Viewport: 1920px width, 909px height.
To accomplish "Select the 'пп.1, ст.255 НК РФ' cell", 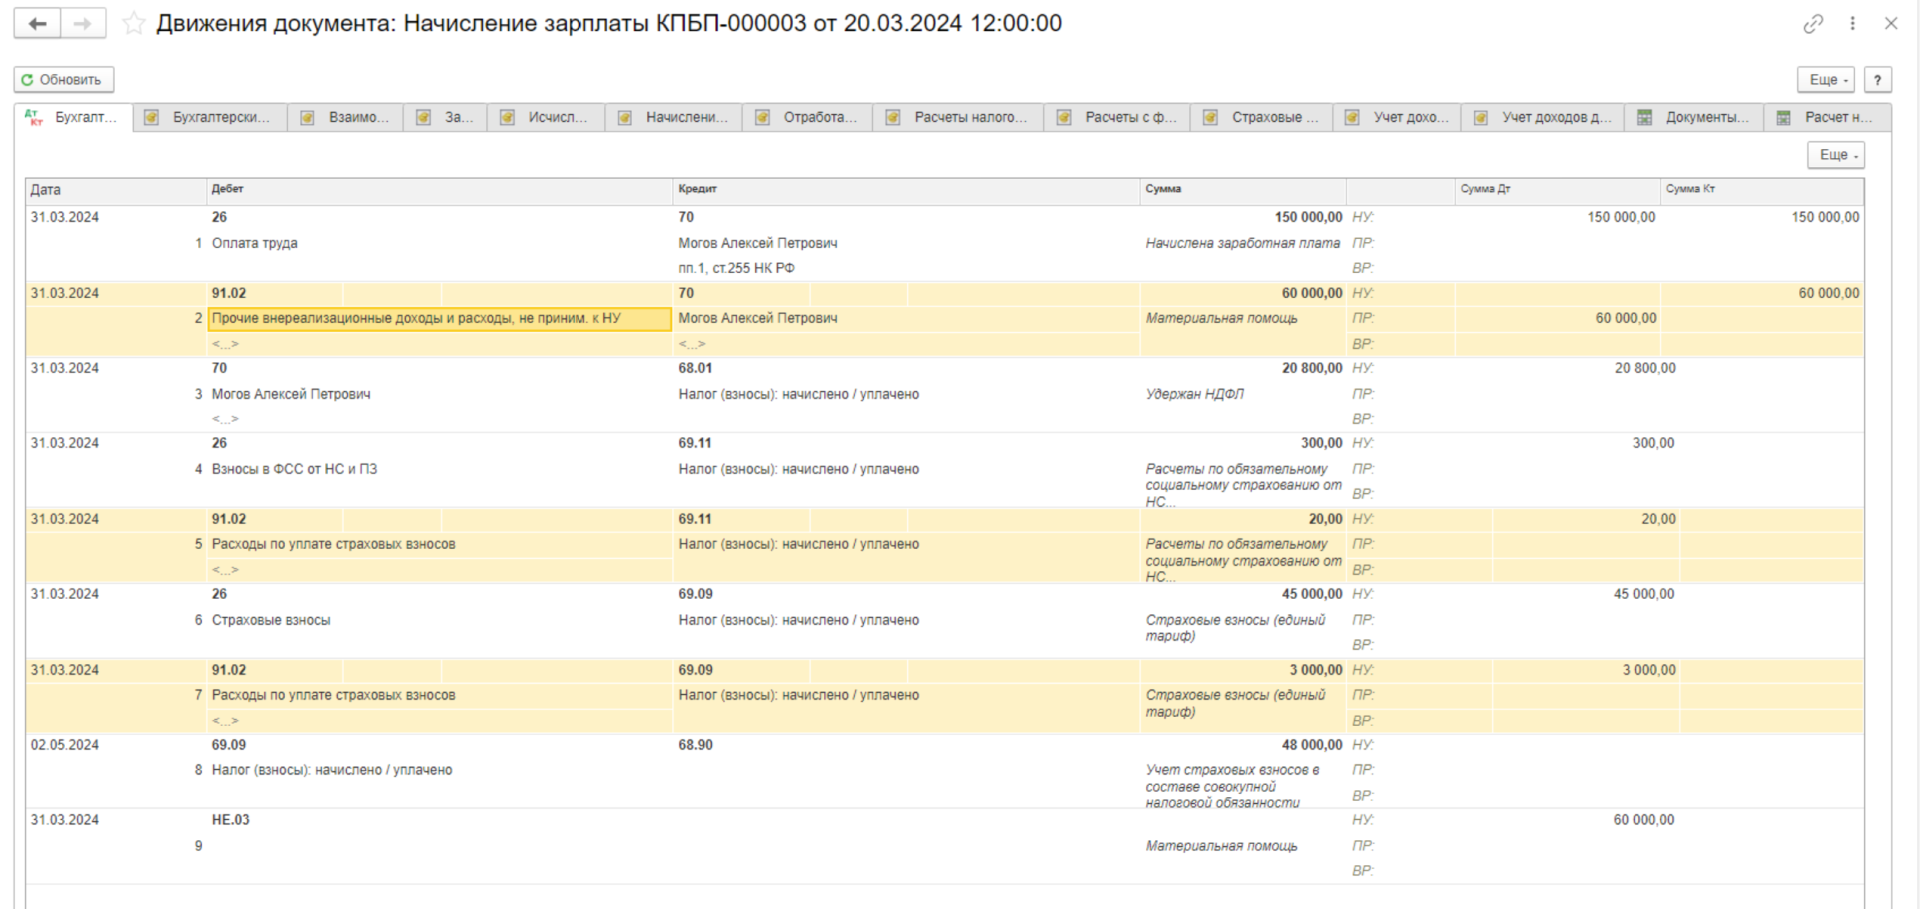I will (736, 269).
